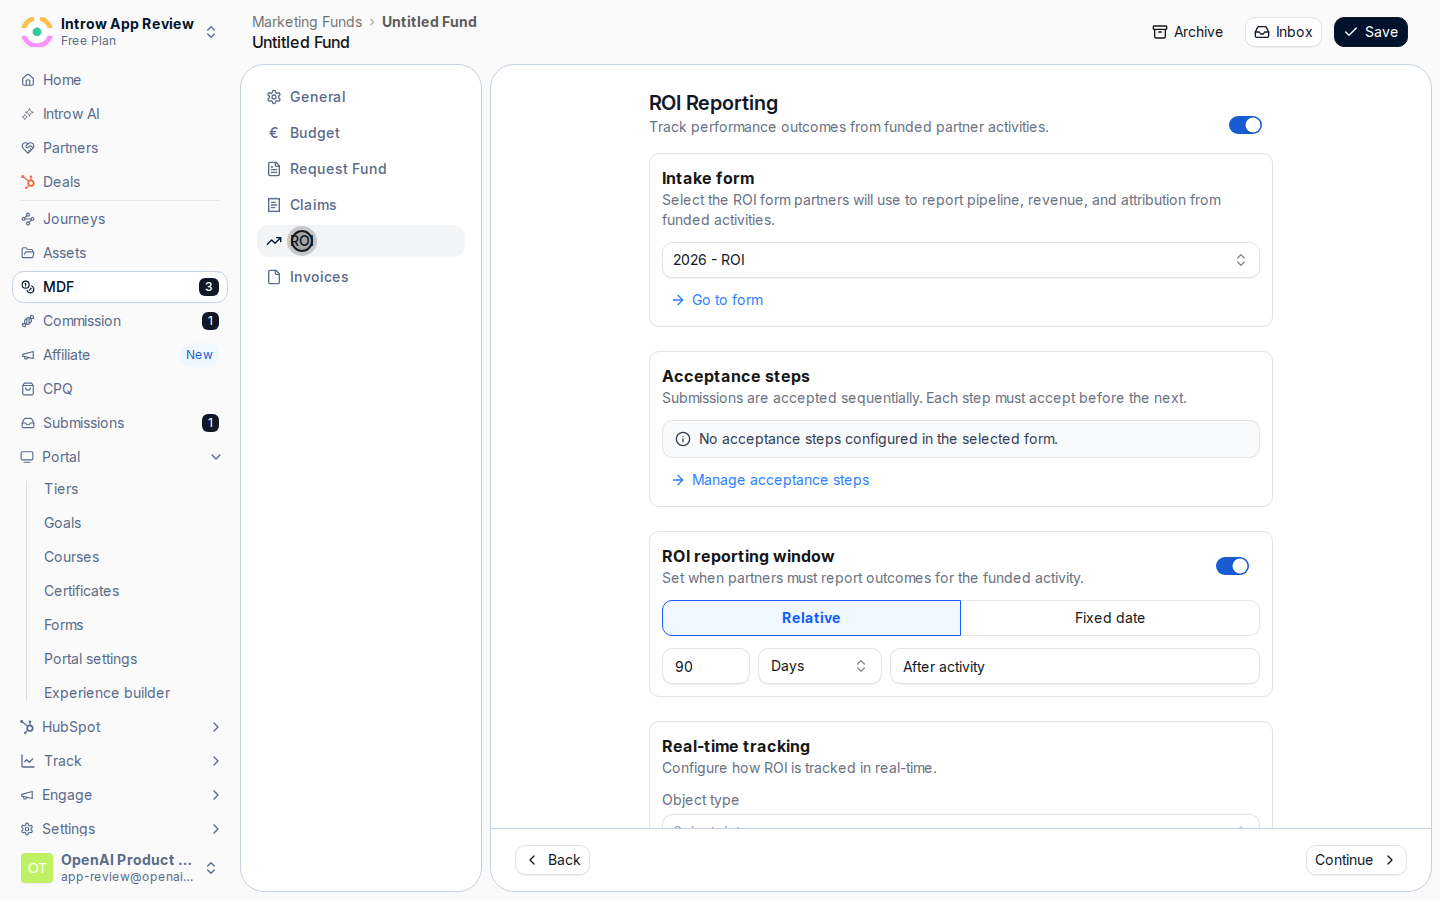The image size is (1440, 900).
Task: Click the ROI trend arrow icon
Action: click(274, 241)
